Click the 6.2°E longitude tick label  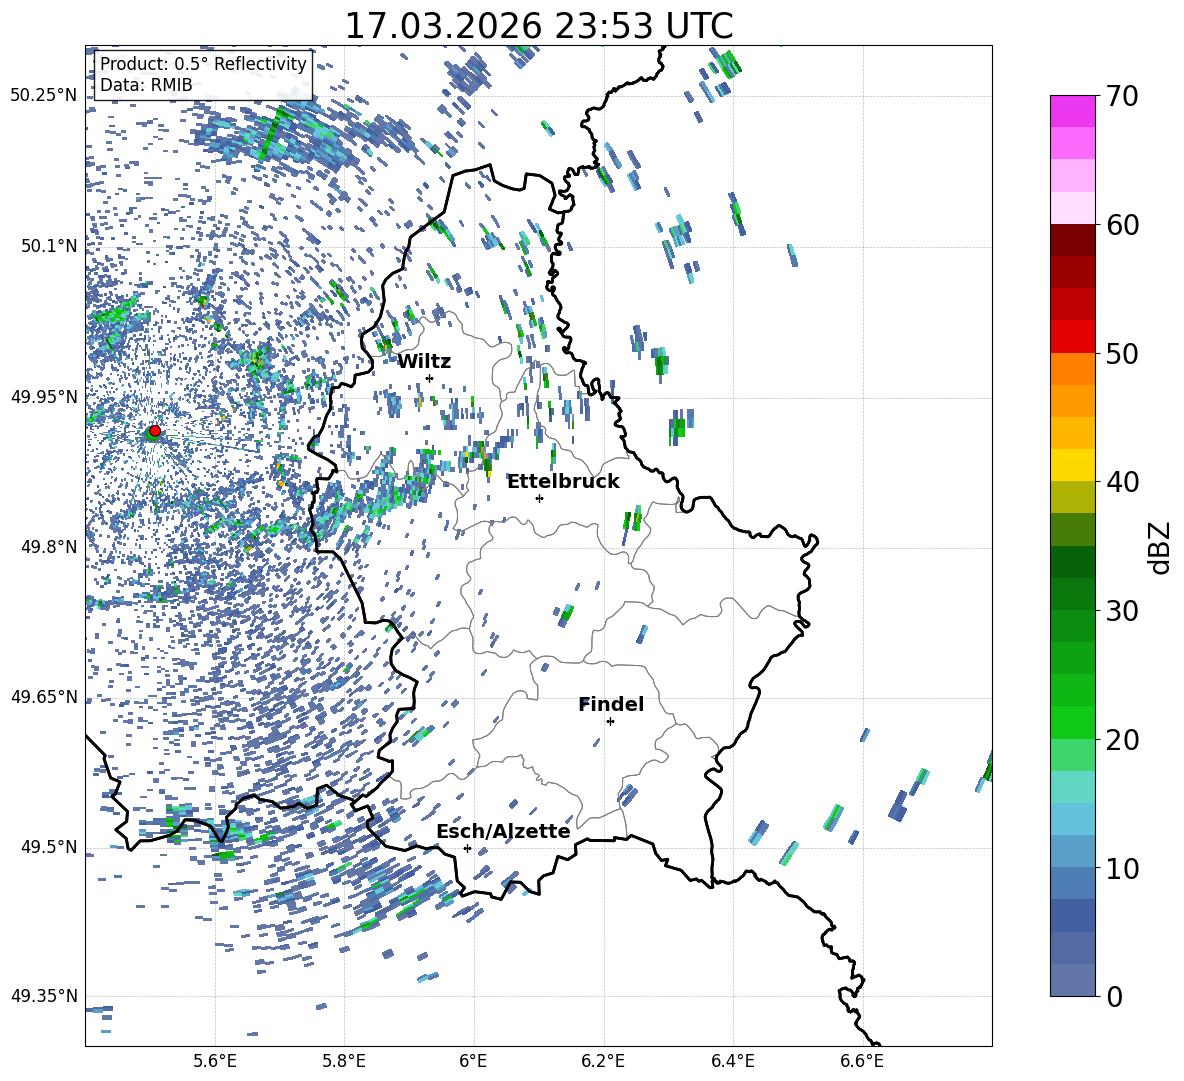[603, 1059]
